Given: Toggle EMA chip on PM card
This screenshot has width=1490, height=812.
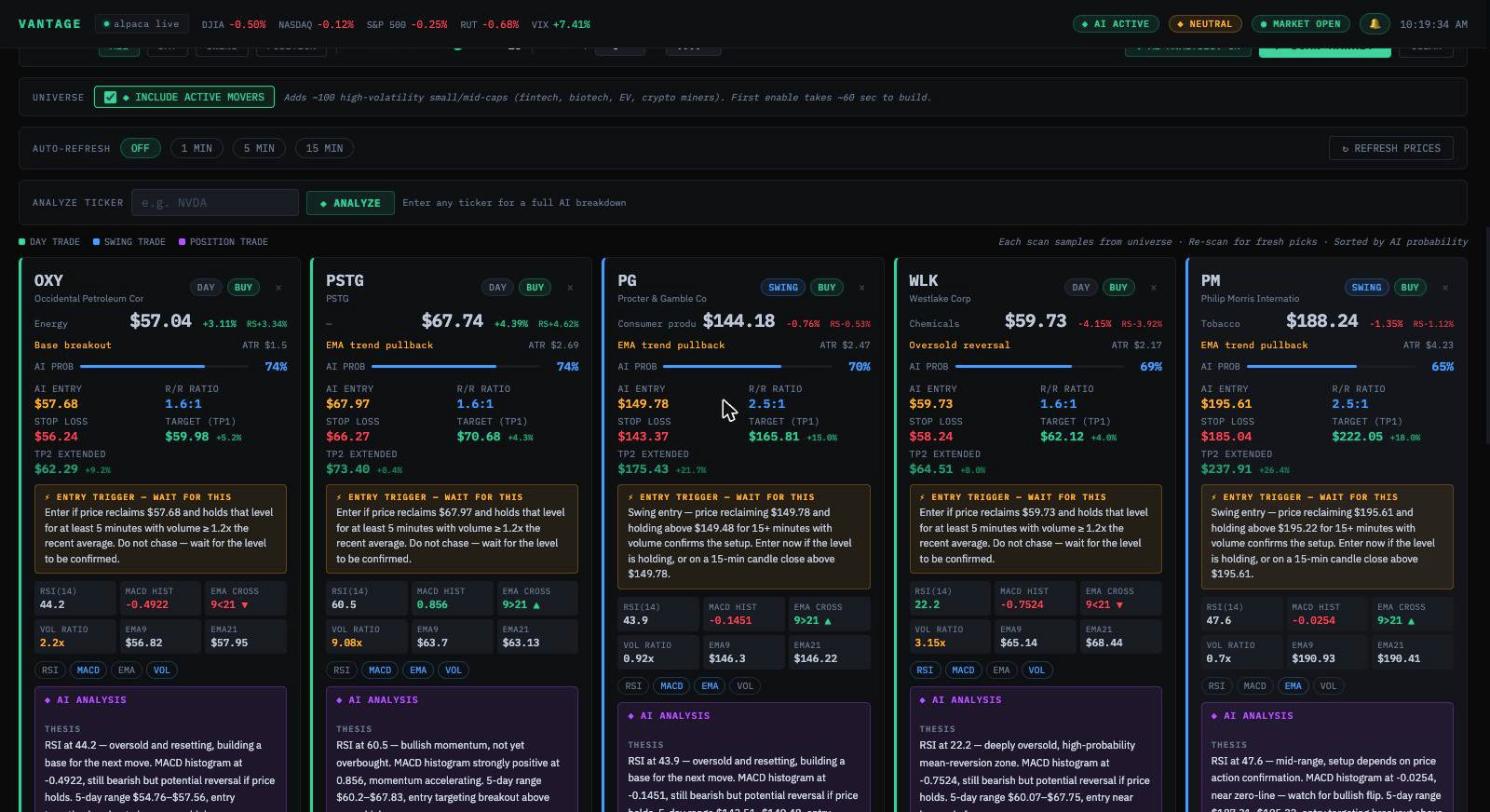Looking at the screenshot, I should [1293, 686].
